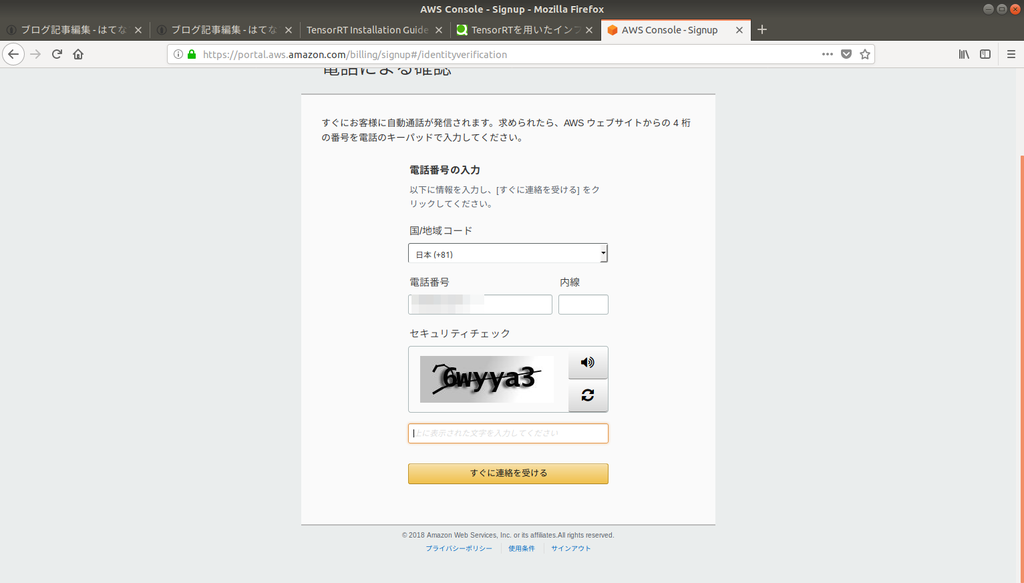Close the Firefox window
This screenshot has width=1024, height=583.
1015,9
